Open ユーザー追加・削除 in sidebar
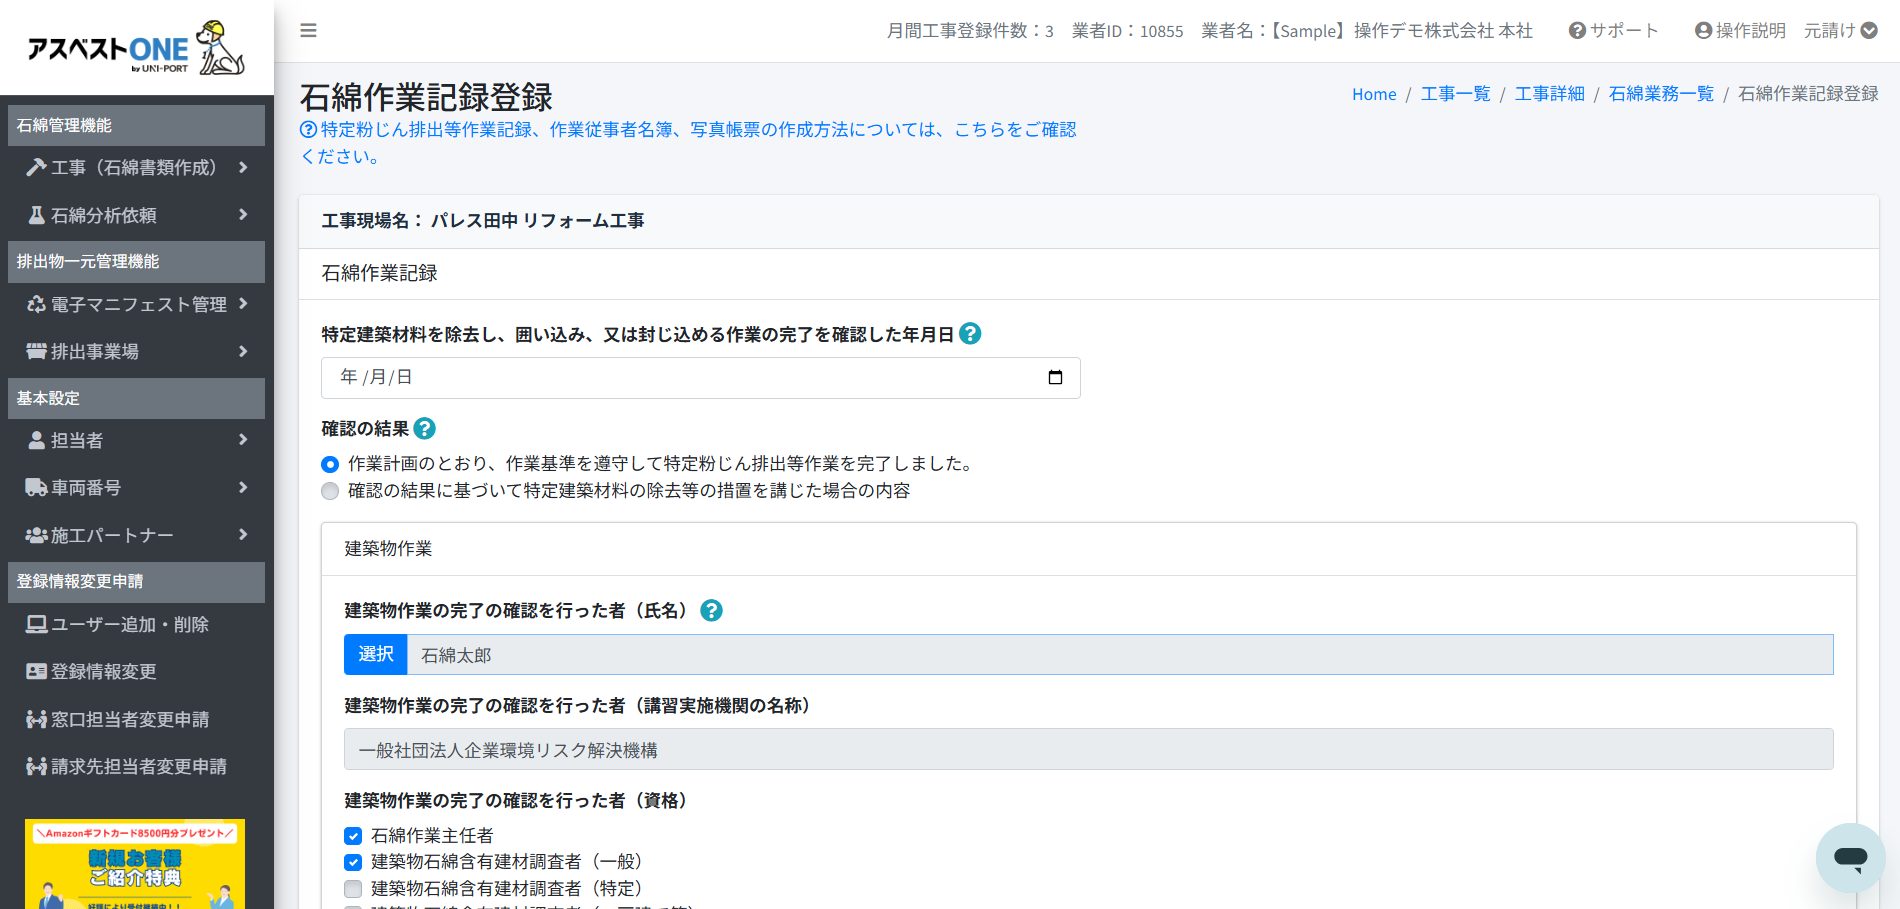 point(129,625)
